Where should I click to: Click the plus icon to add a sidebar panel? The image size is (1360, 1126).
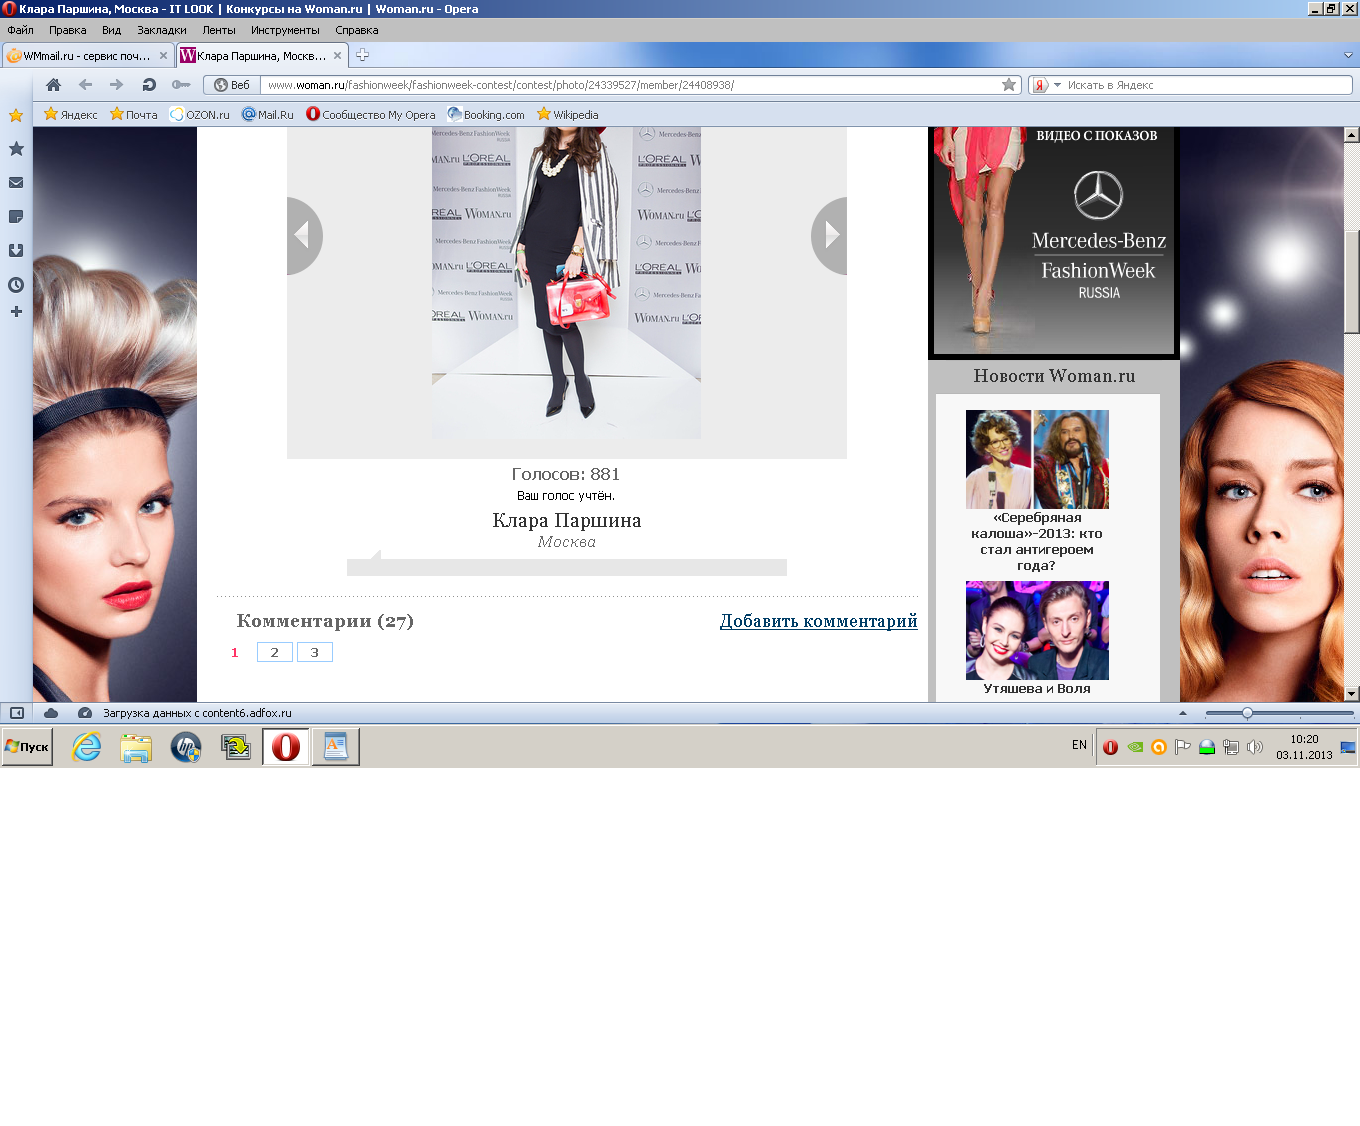point(16,312)
